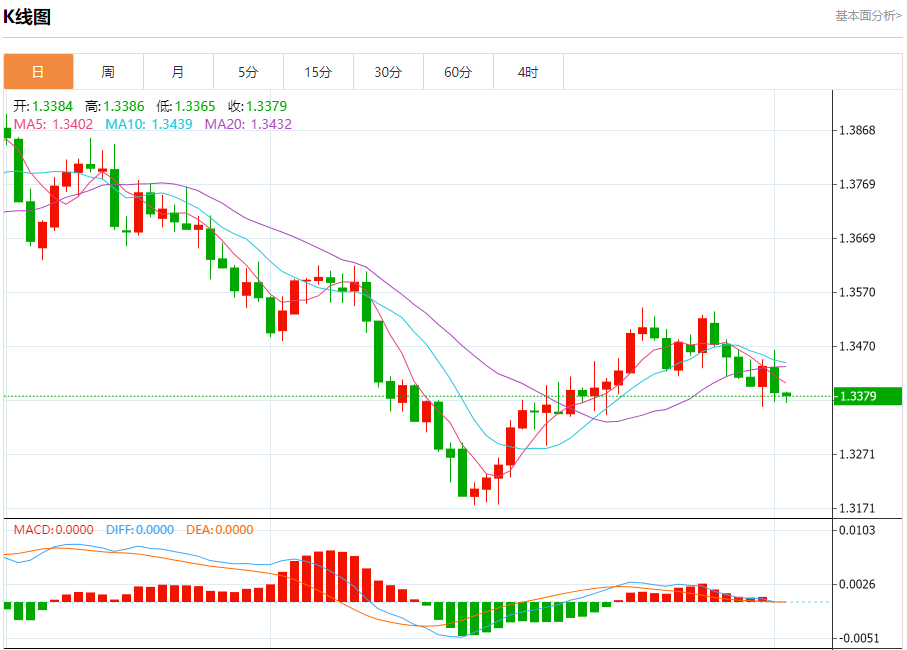Click the 0.0103 MACD axis label

point(857,530)
